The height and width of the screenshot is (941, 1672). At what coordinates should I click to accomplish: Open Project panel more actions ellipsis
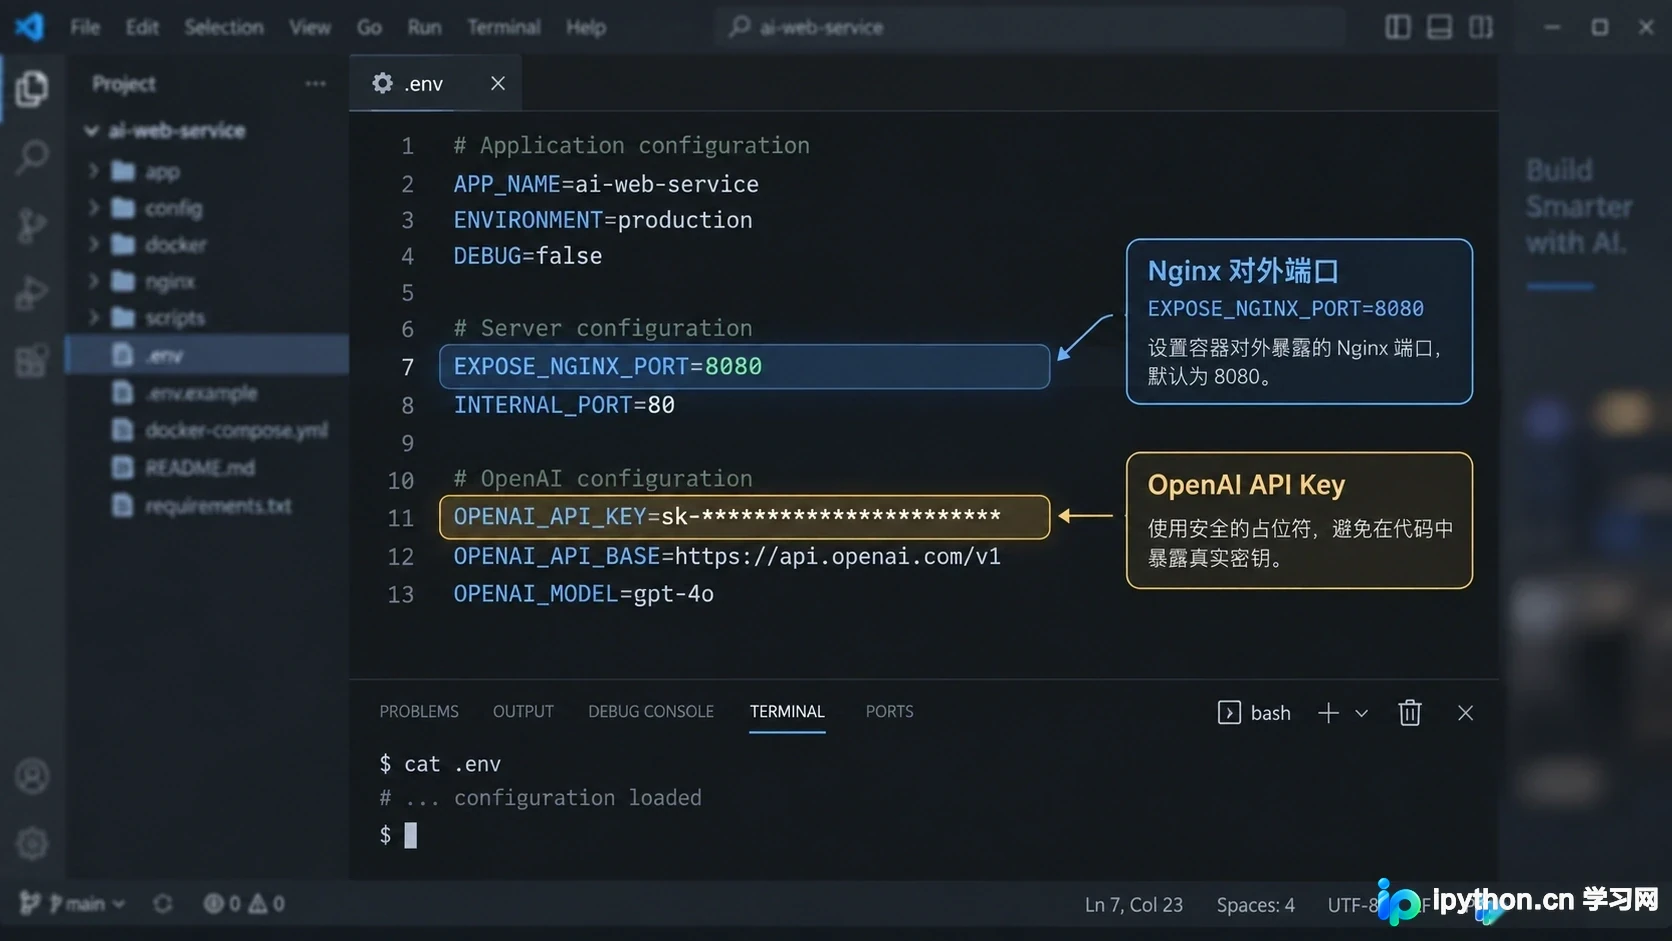click(x=315, y=84)
